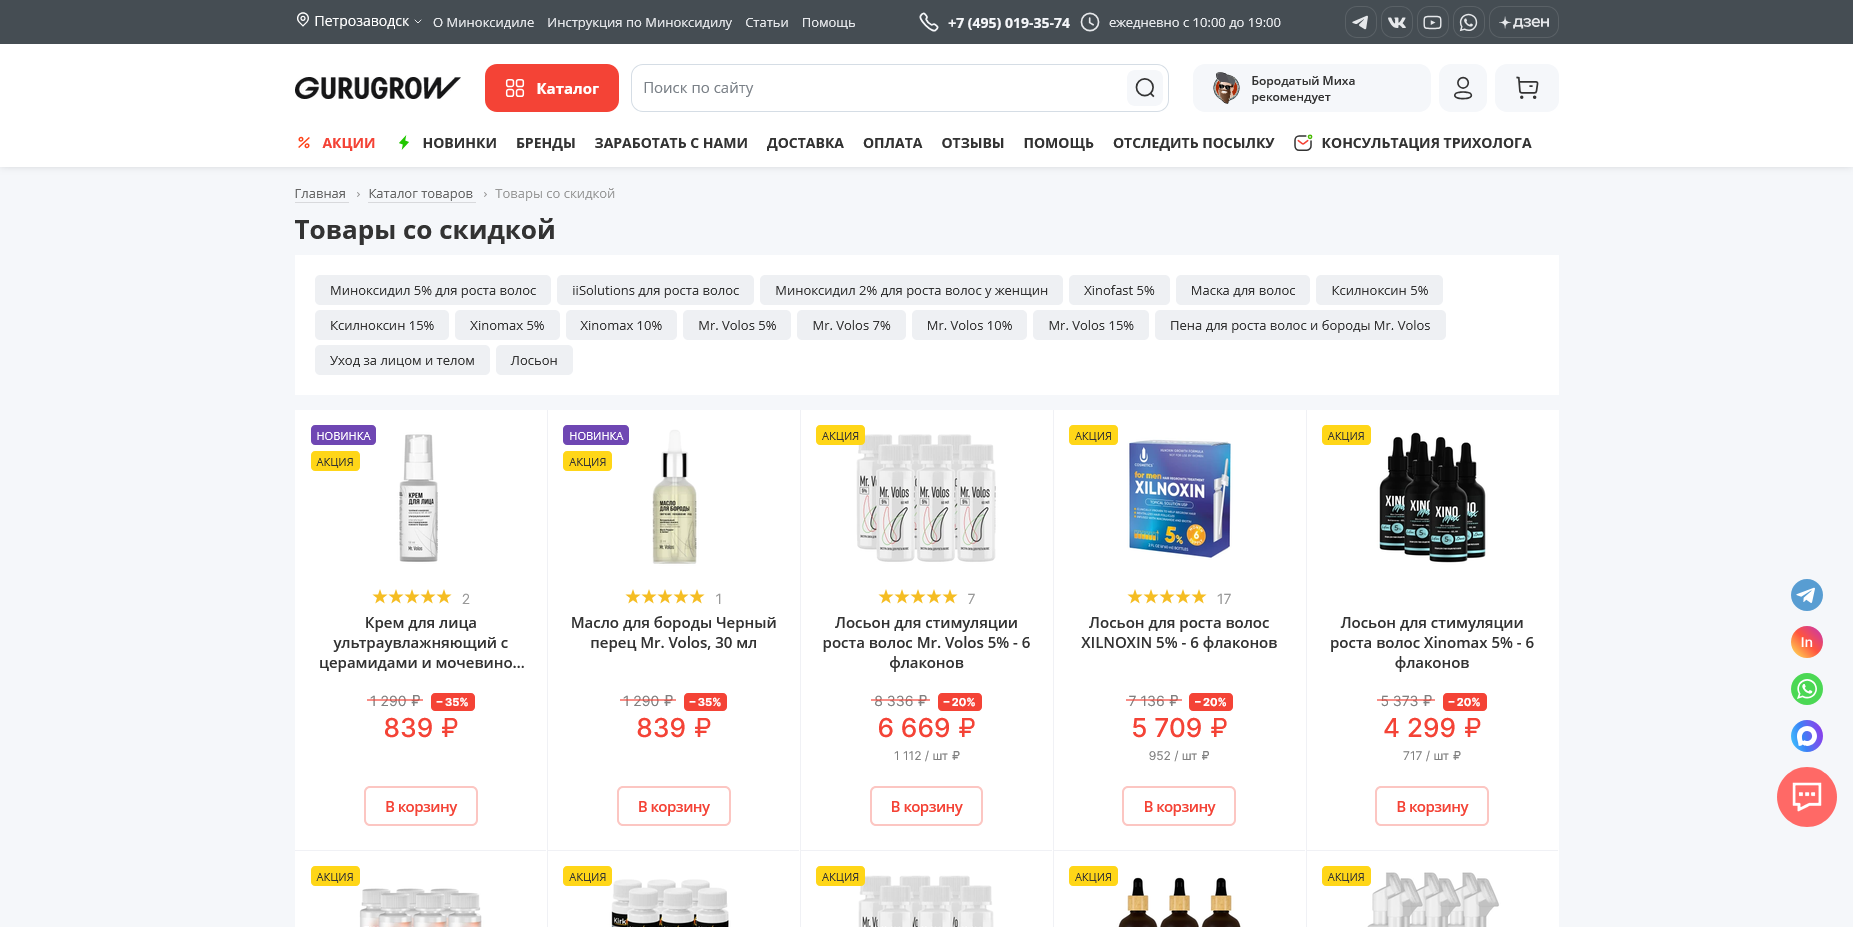1853x927 pixels.
Task: Open the АКЦИИ menu item
Action: coord(336,143)
